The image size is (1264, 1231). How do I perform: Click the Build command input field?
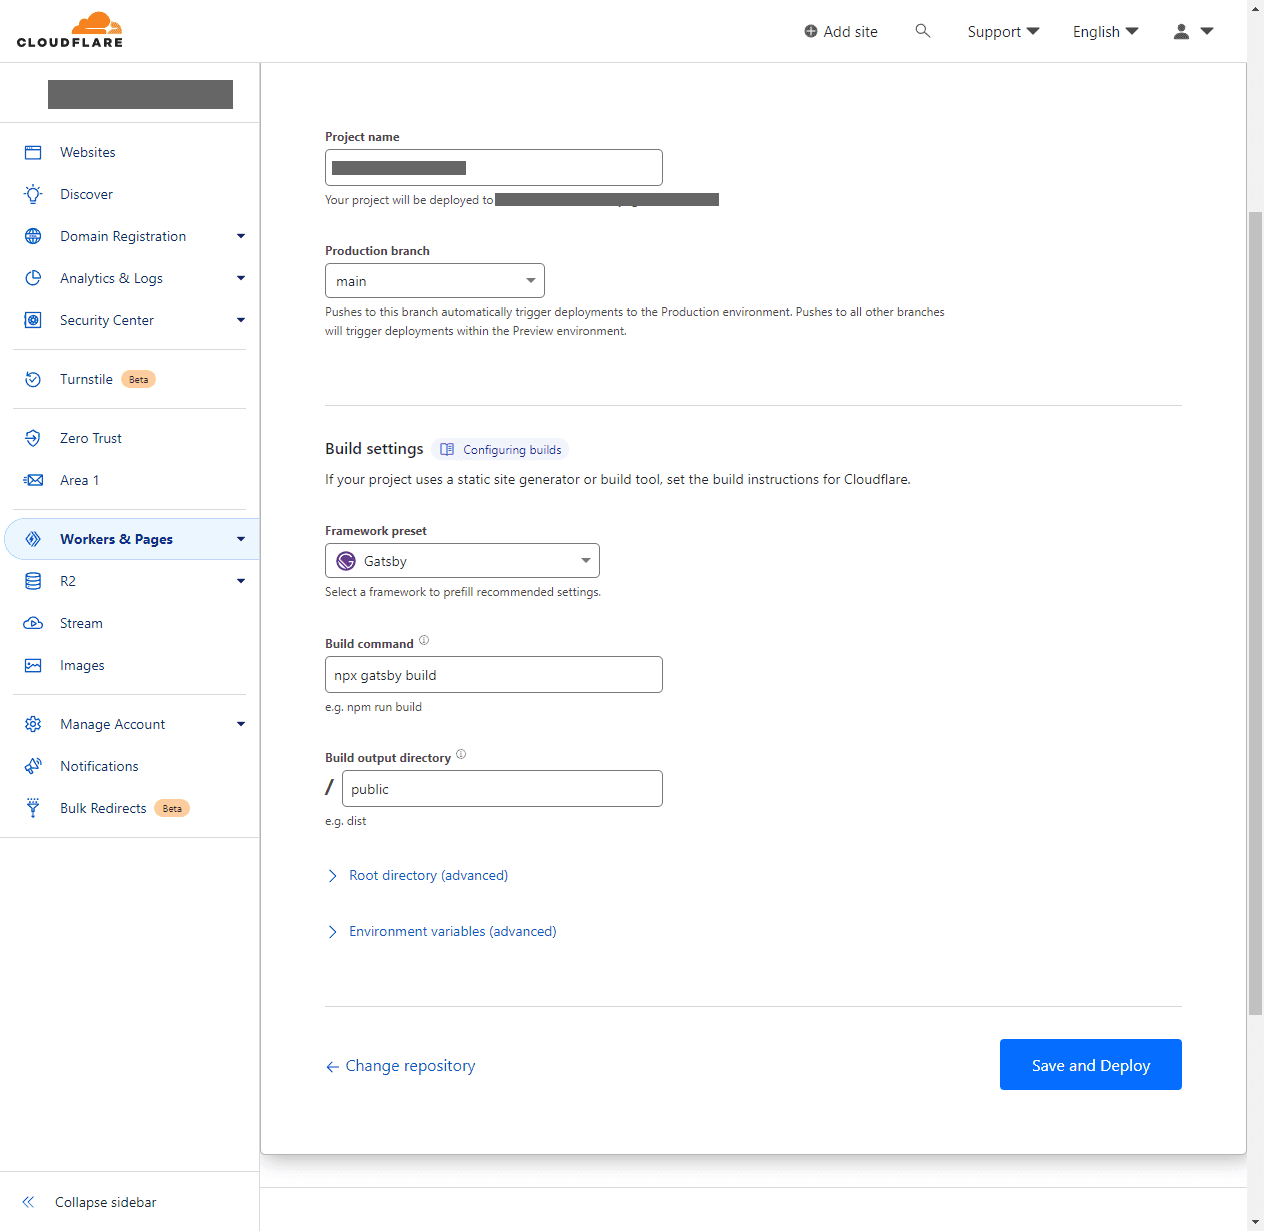[x=493, y=675]
